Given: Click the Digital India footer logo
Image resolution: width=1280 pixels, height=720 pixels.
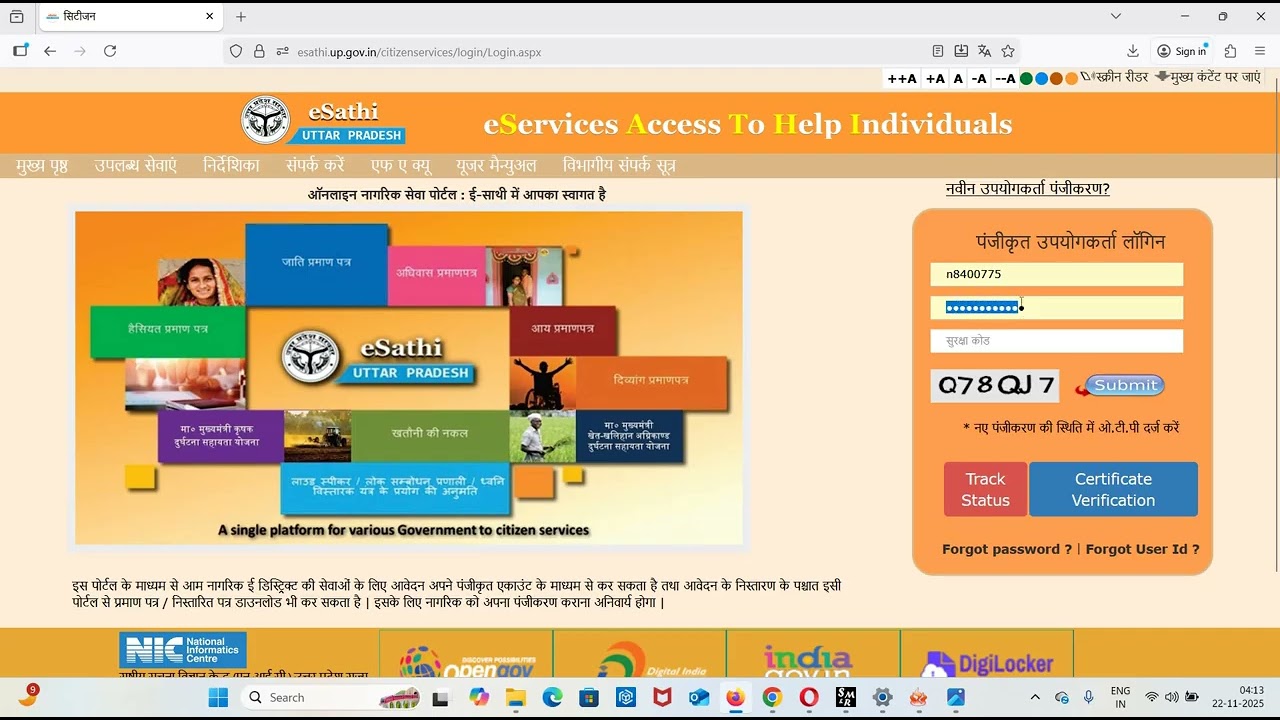Looking at the screenshot, I should tap(652, 660).
